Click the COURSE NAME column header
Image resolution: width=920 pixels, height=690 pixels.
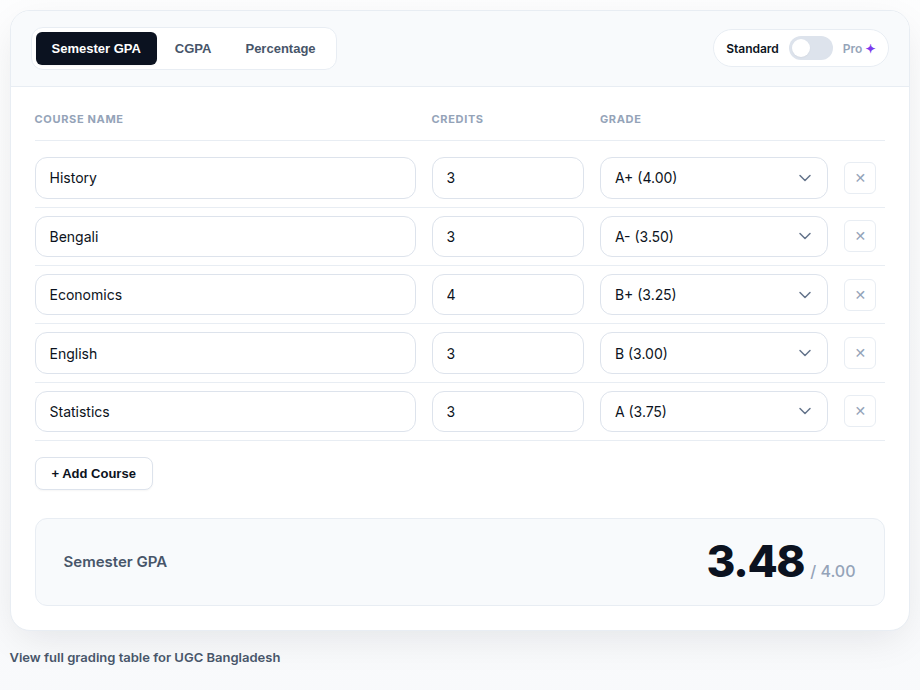pyautogui.click(x=79, y=119)
